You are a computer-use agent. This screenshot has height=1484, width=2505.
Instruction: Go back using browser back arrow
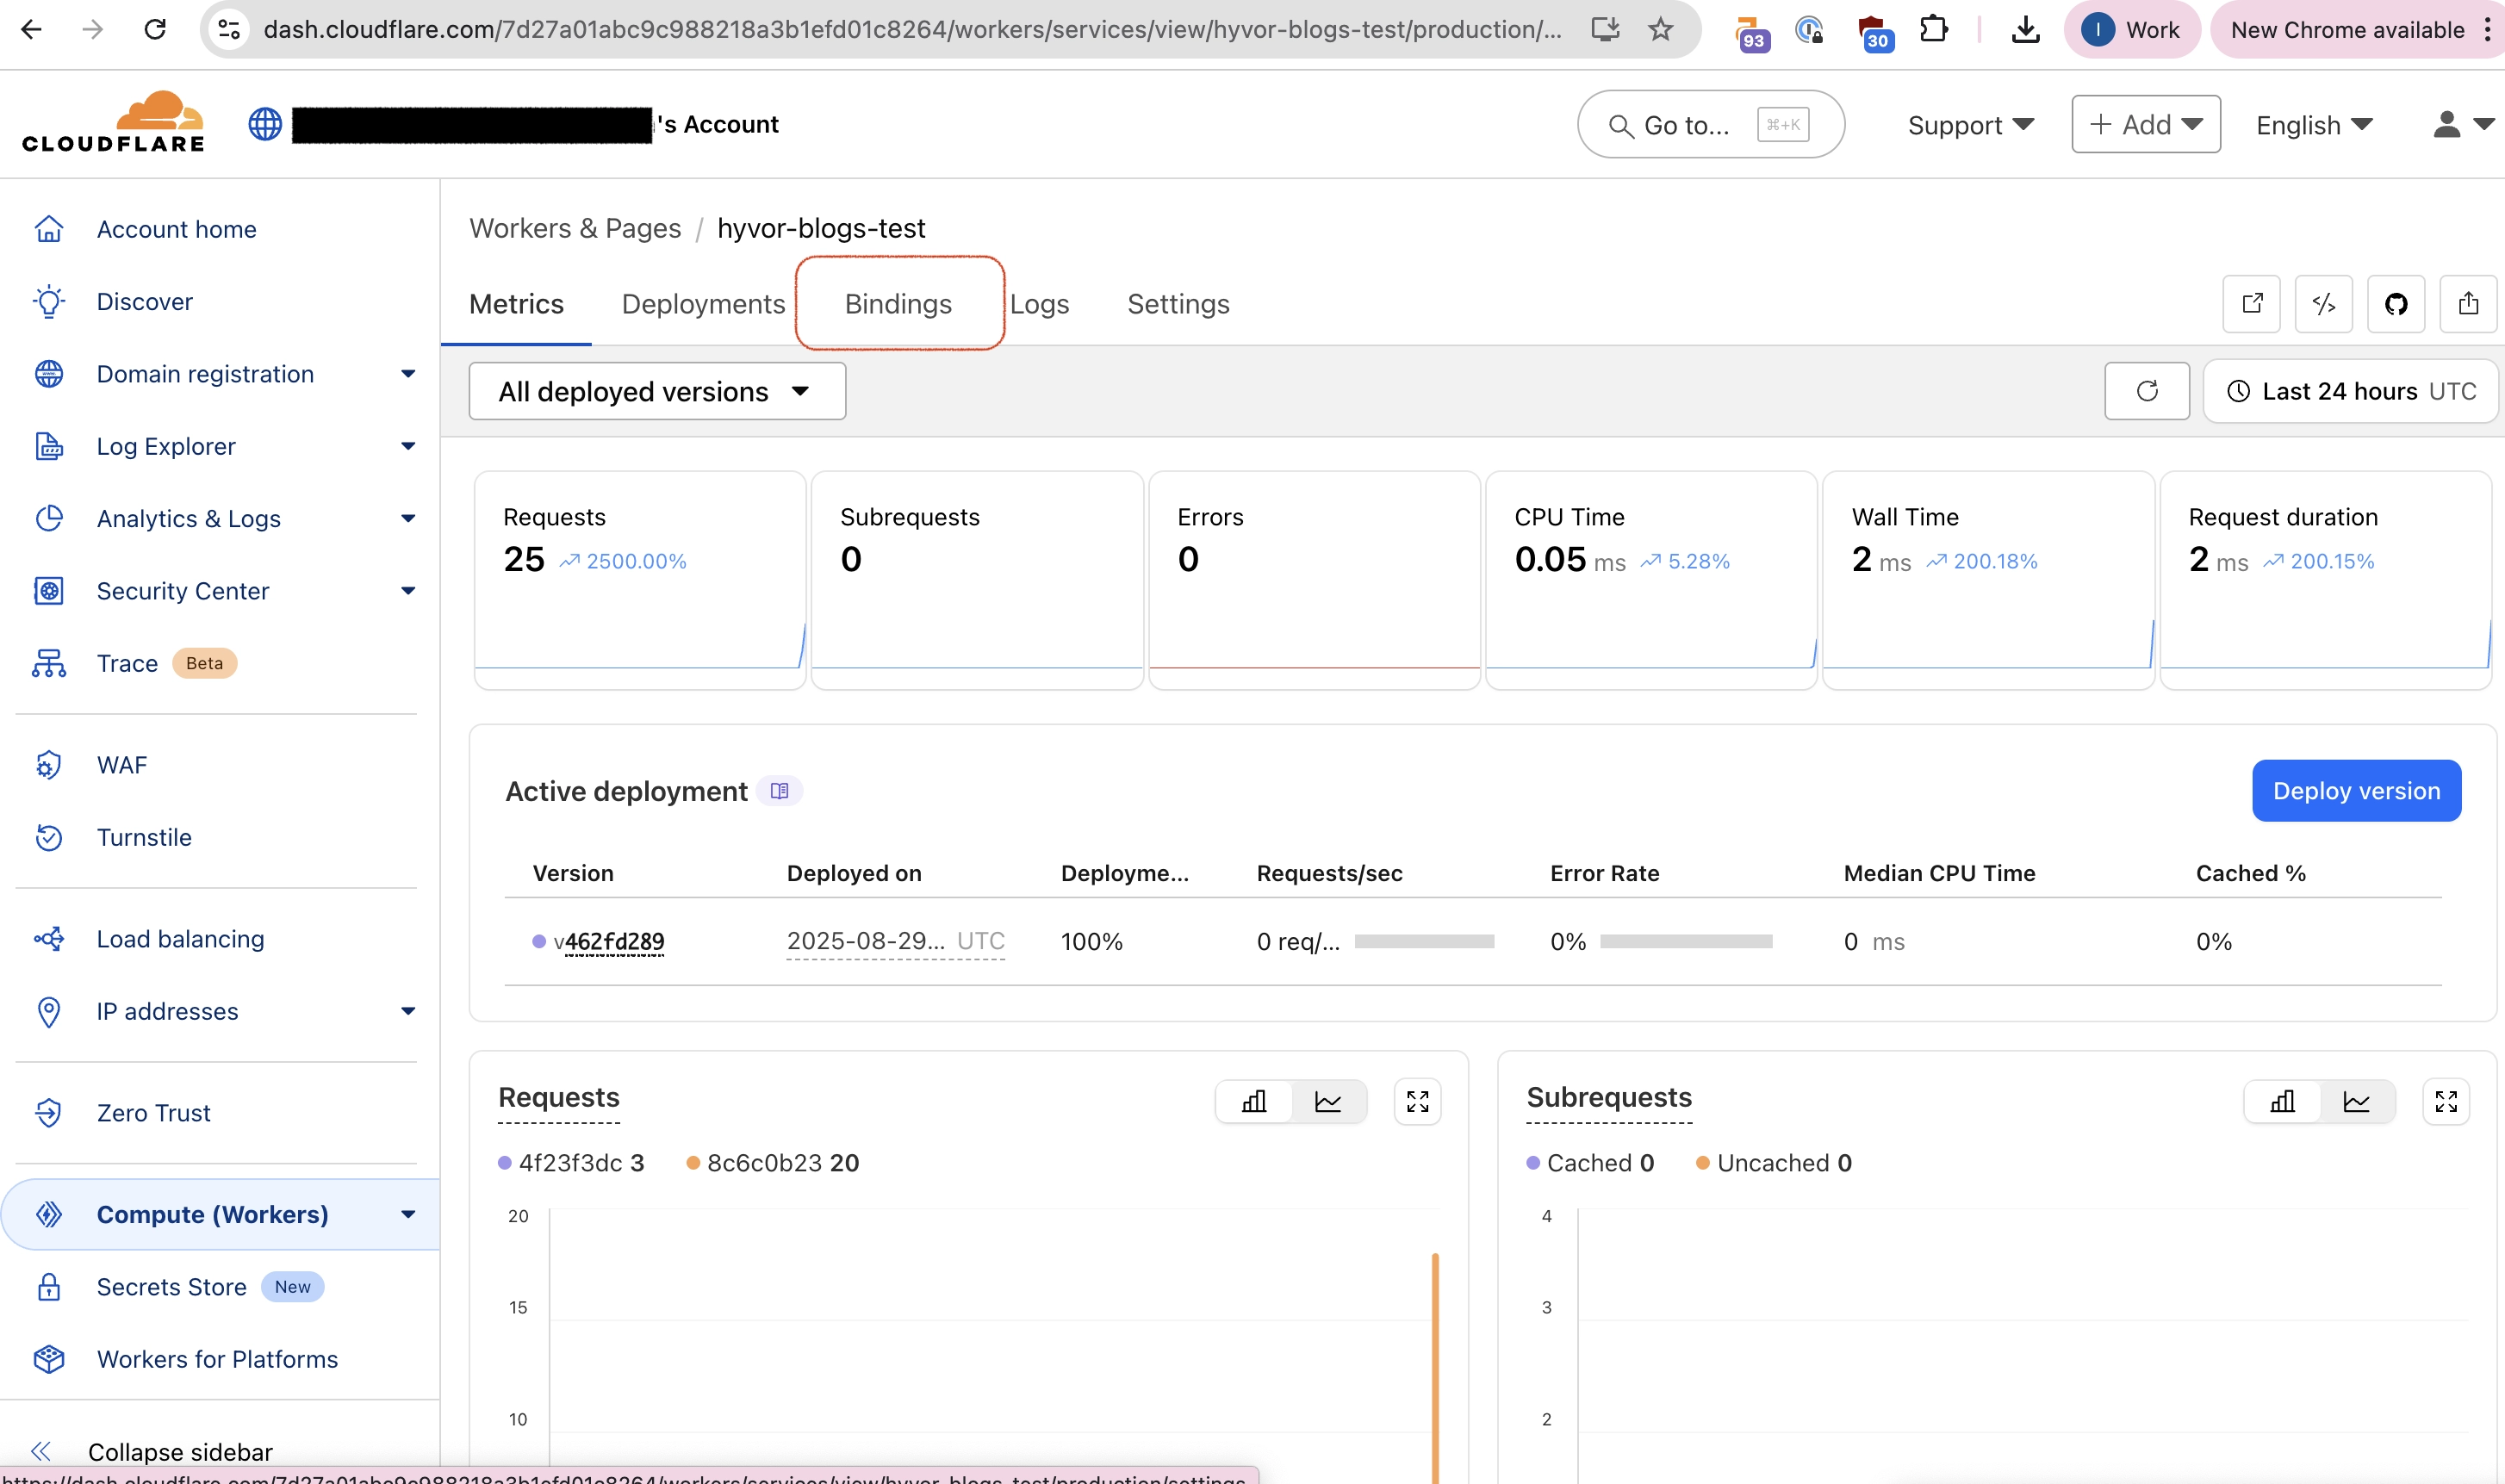click(31, 29)
